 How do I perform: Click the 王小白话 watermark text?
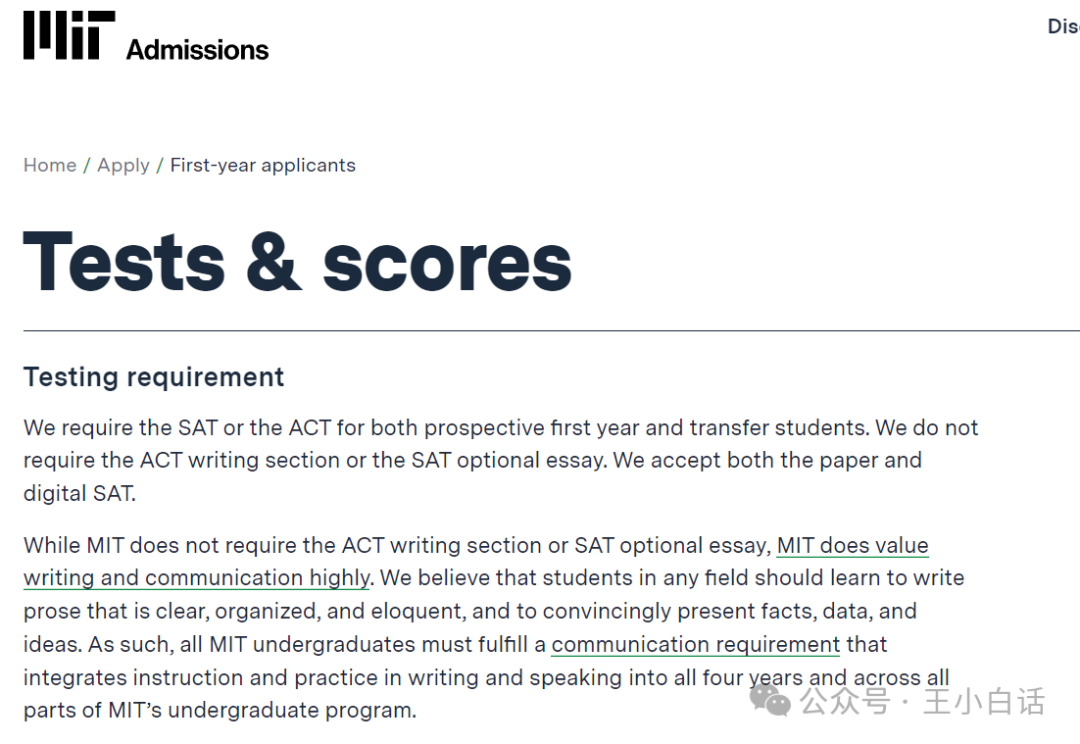[985, 701]
